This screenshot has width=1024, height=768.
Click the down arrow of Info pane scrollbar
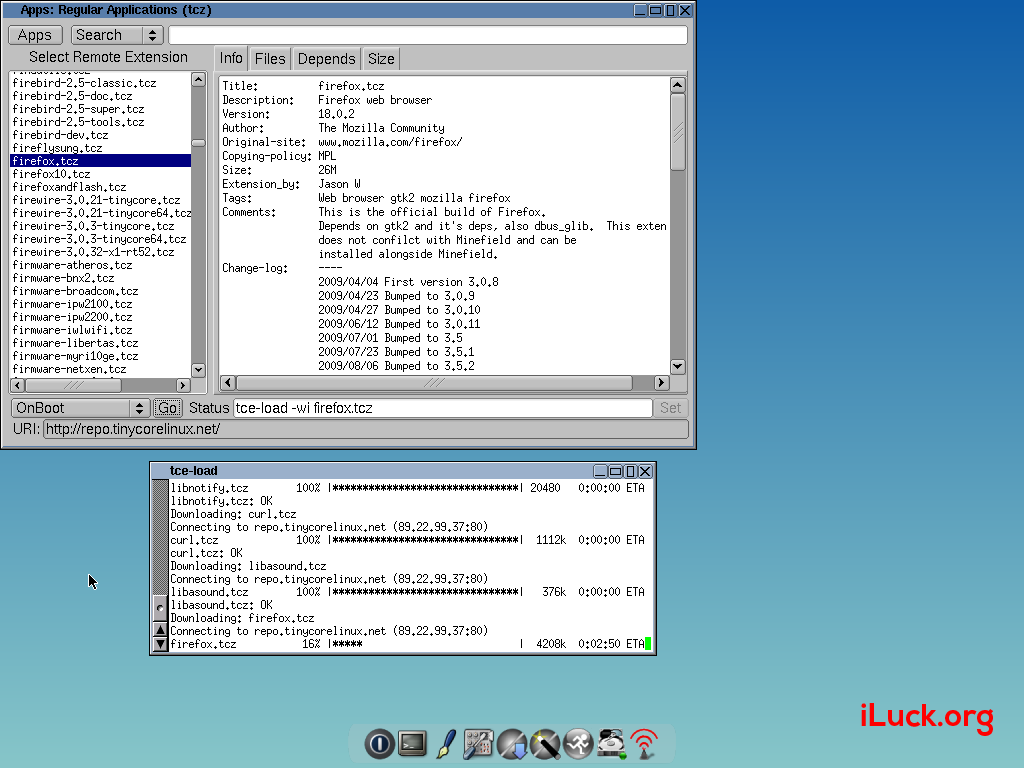click(x=678, y=366)
